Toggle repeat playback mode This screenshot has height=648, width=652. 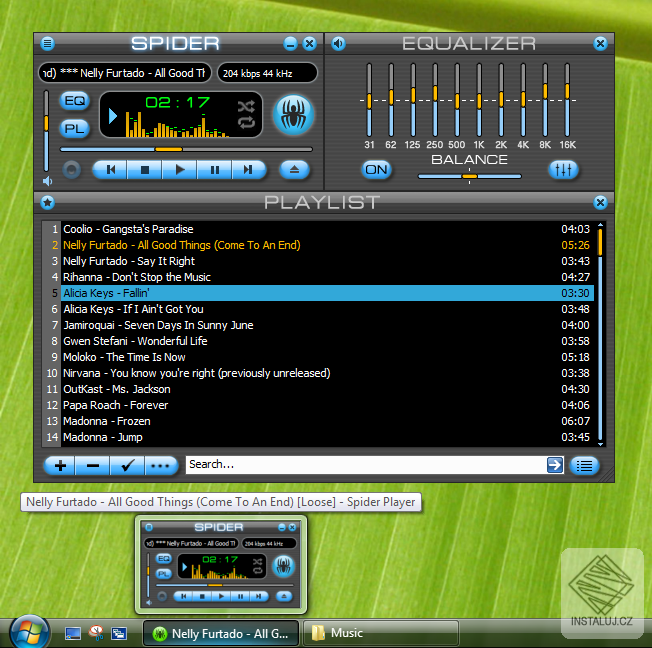(x=246, y=123)
